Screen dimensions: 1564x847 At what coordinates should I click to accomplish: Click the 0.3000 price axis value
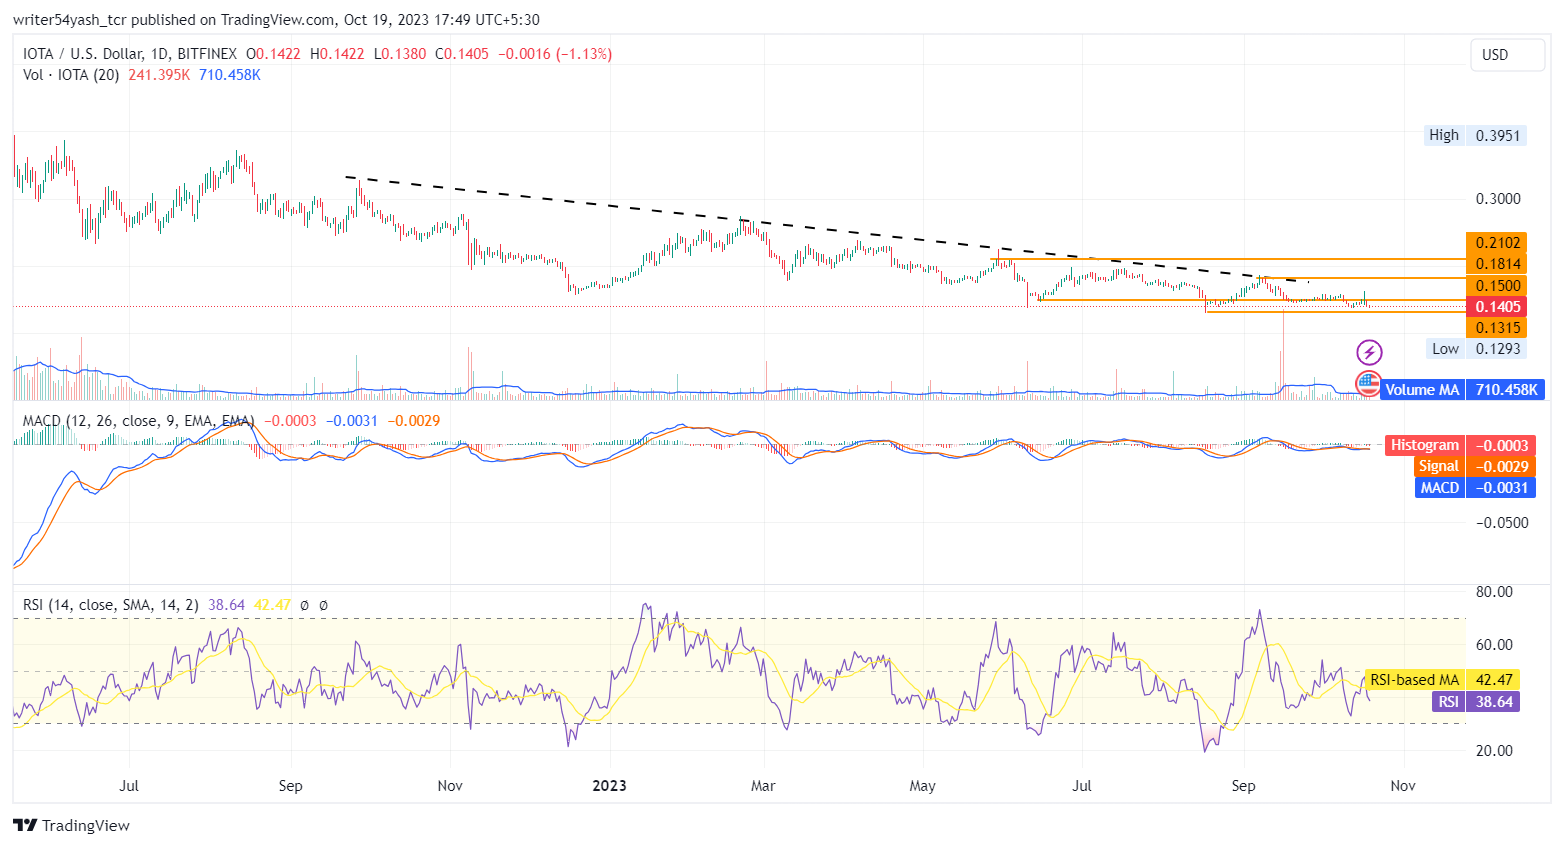[x=1498, y=199]
